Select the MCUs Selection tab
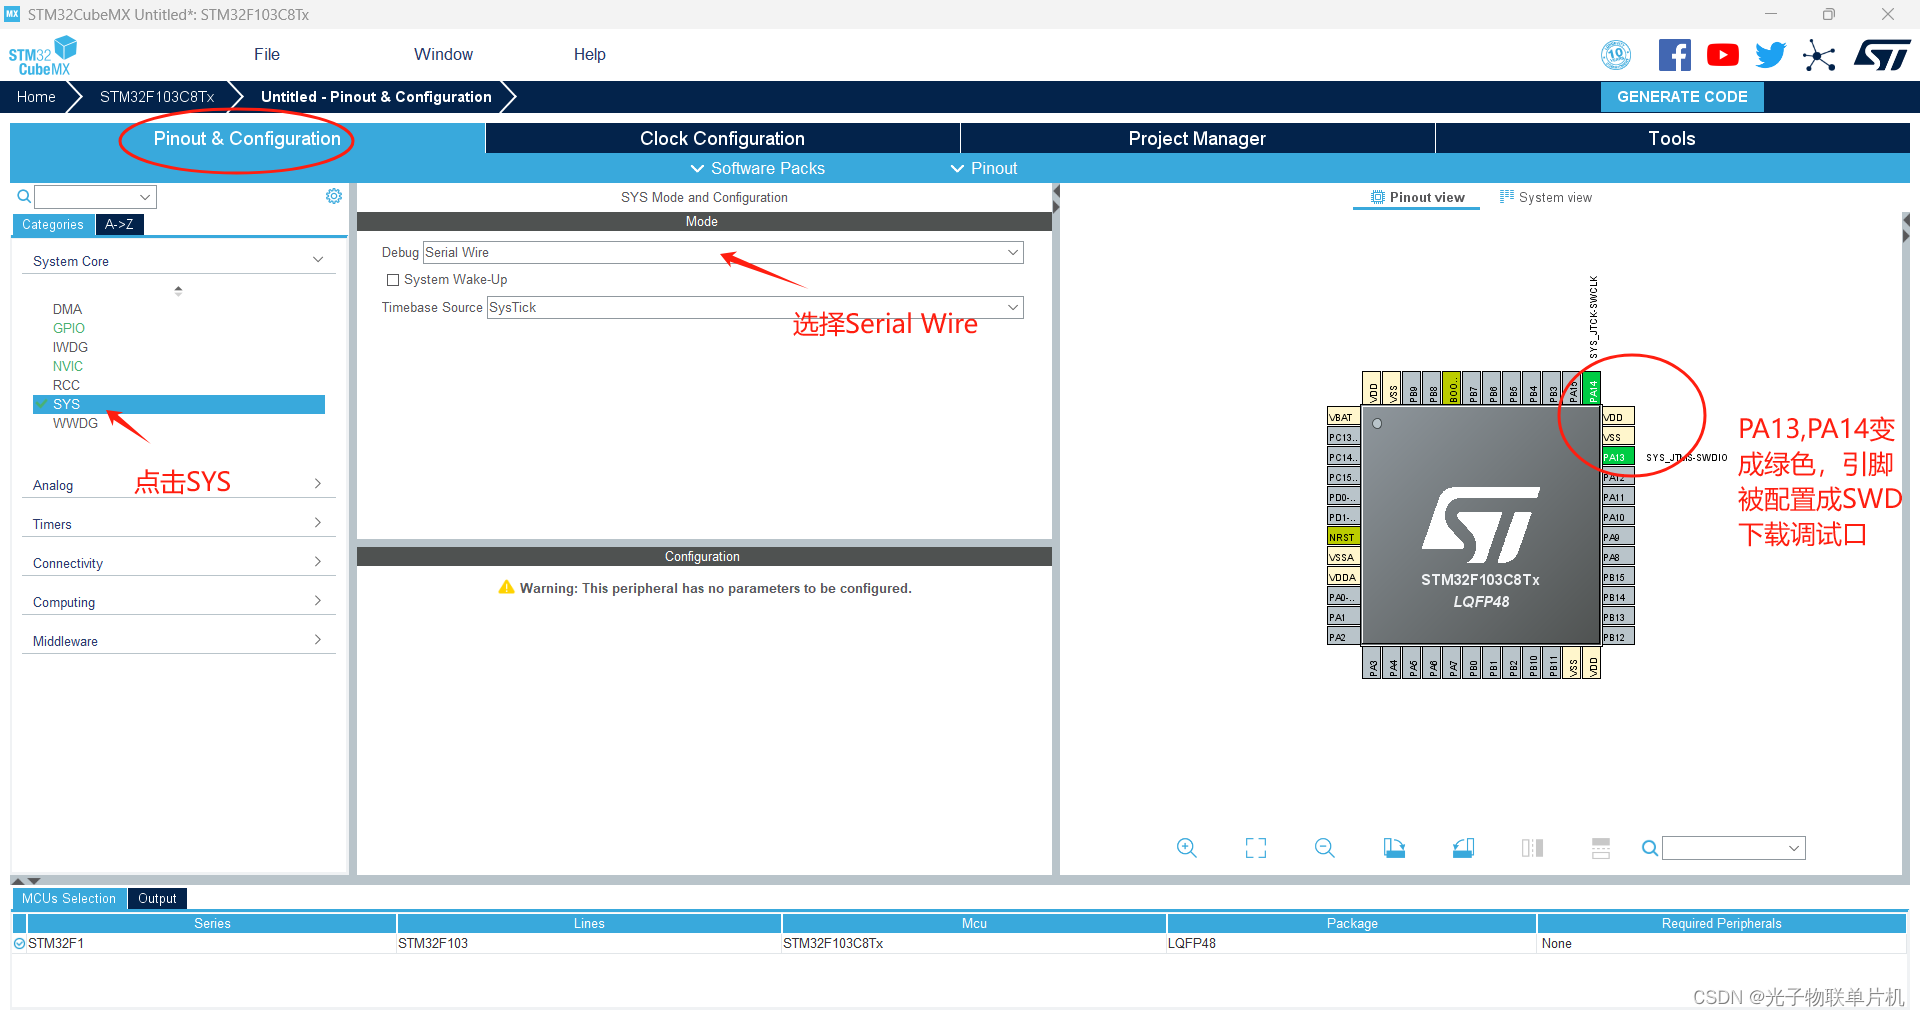The height and width of the screenshot is (1016, 1920). pos(69,898)
